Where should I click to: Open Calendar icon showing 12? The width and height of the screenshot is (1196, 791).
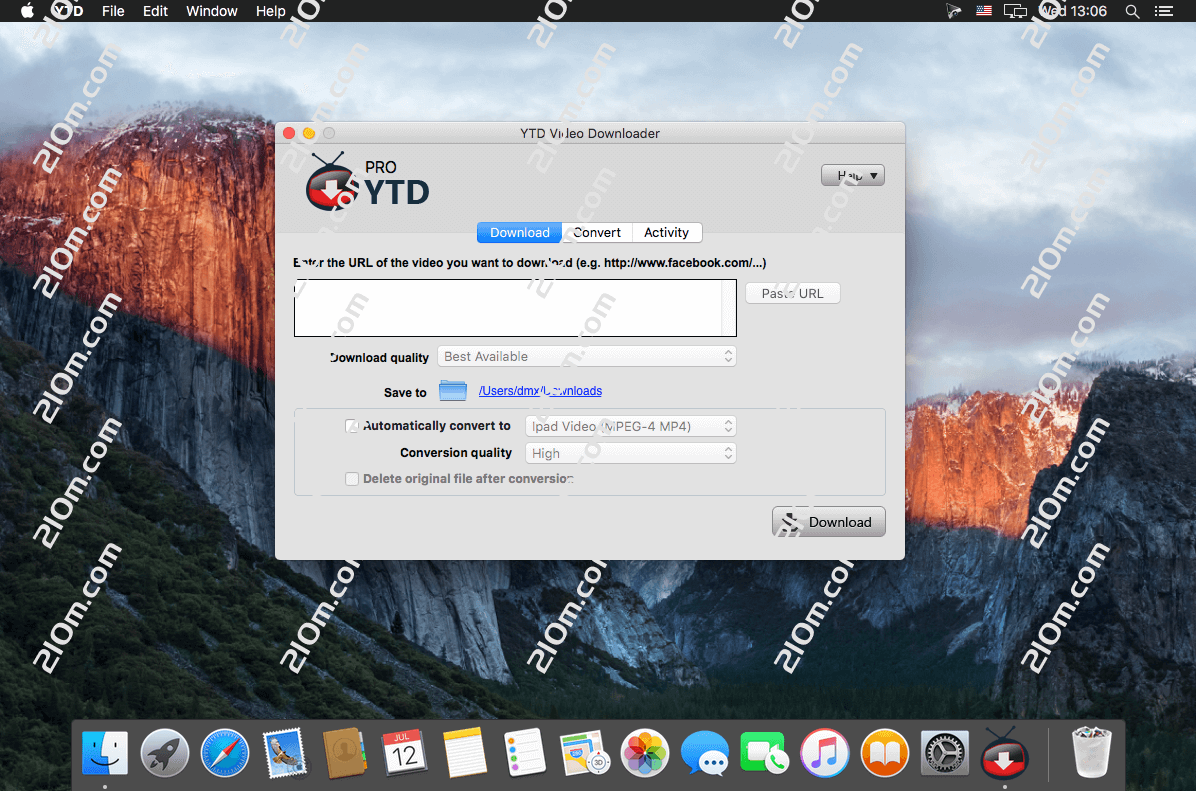(x=404, y=753)
